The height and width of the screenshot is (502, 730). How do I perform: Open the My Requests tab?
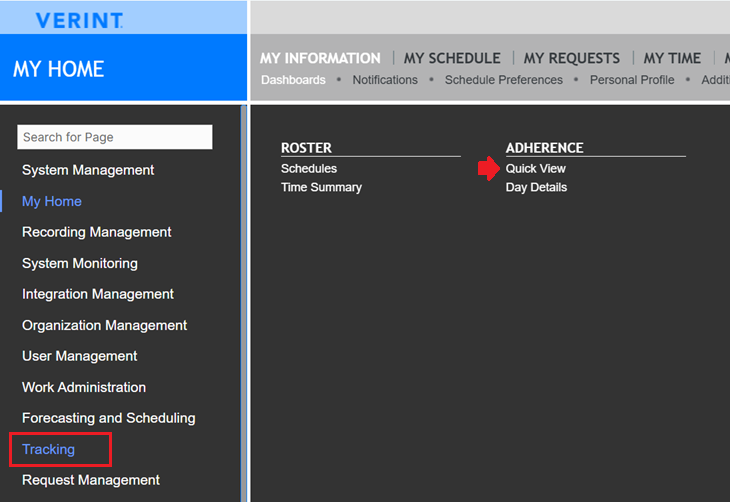coord(572,58)
